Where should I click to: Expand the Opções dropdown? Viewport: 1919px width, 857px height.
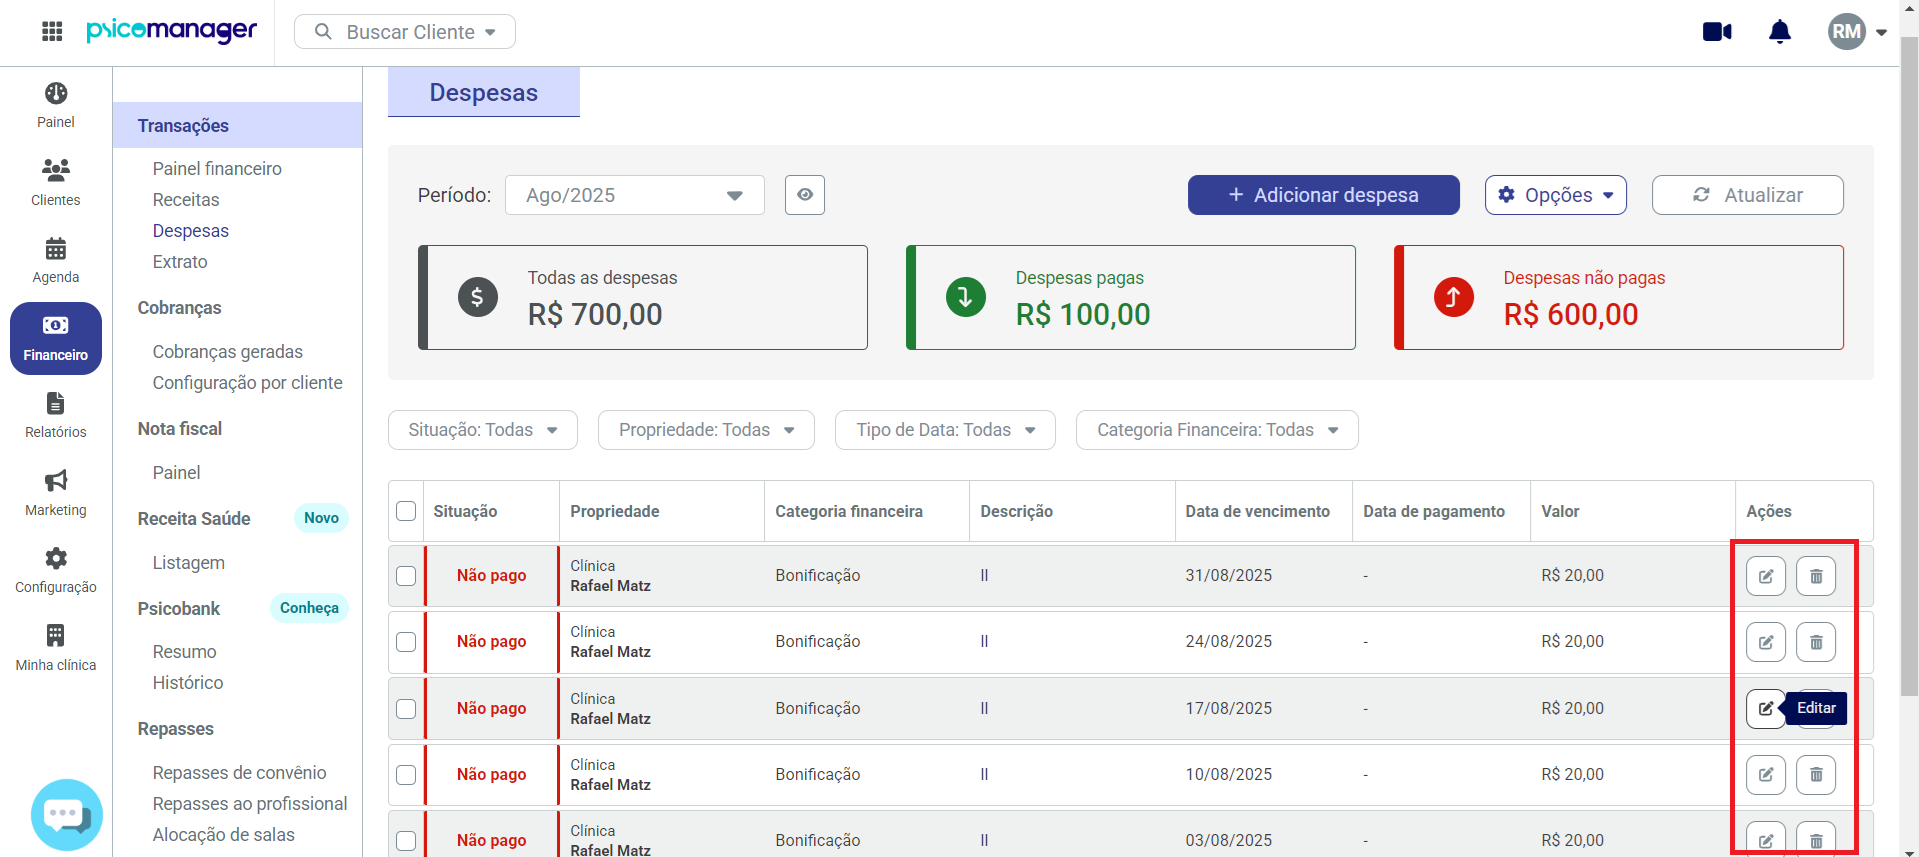[x=1556, y=195]
